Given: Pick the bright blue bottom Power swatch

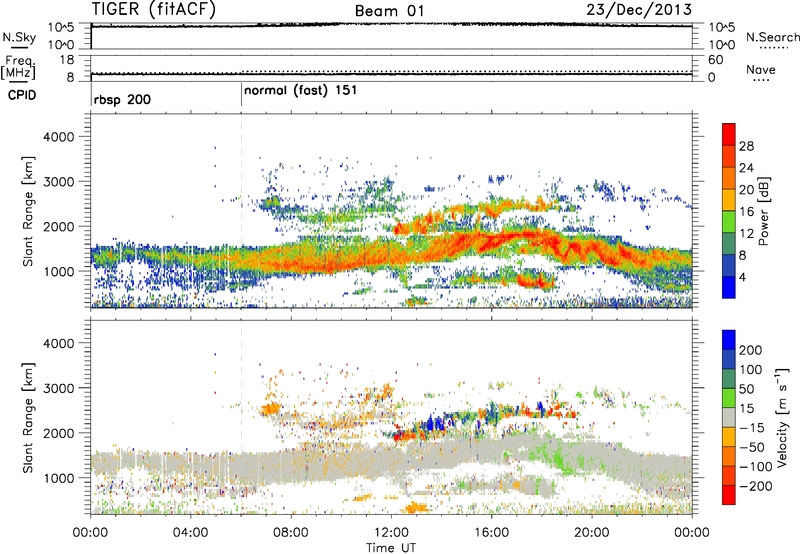Looking at the screenshot, I should click(x=729, y=287).
